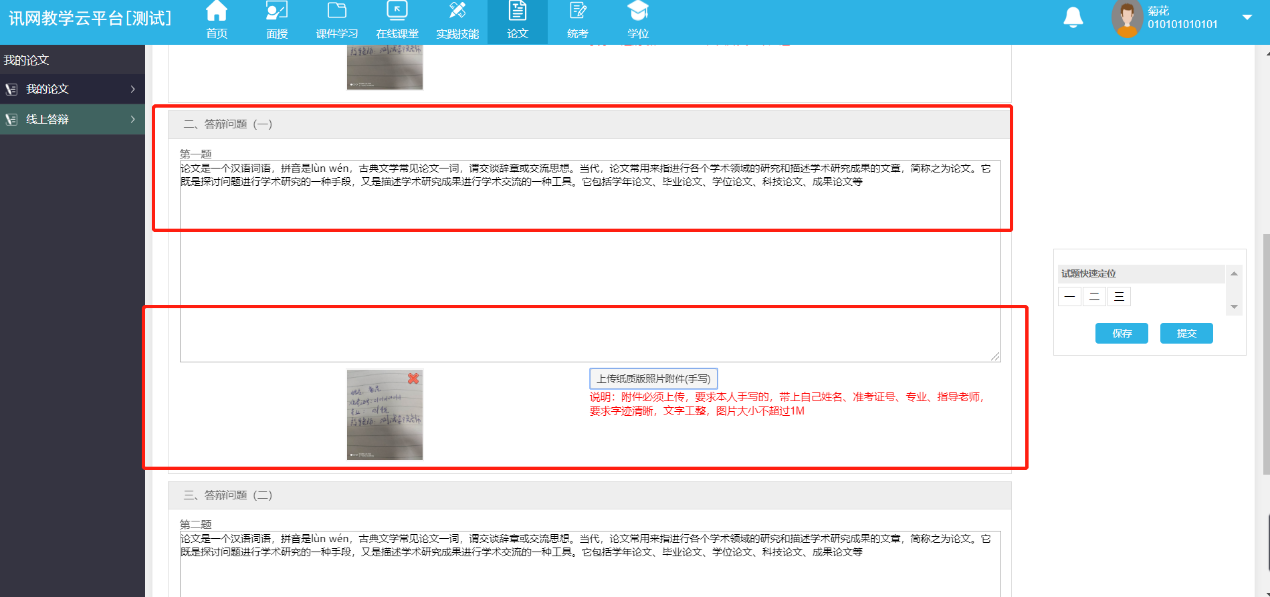Jump to question 一 in 试题快速定位 panel

[1068, 296]
